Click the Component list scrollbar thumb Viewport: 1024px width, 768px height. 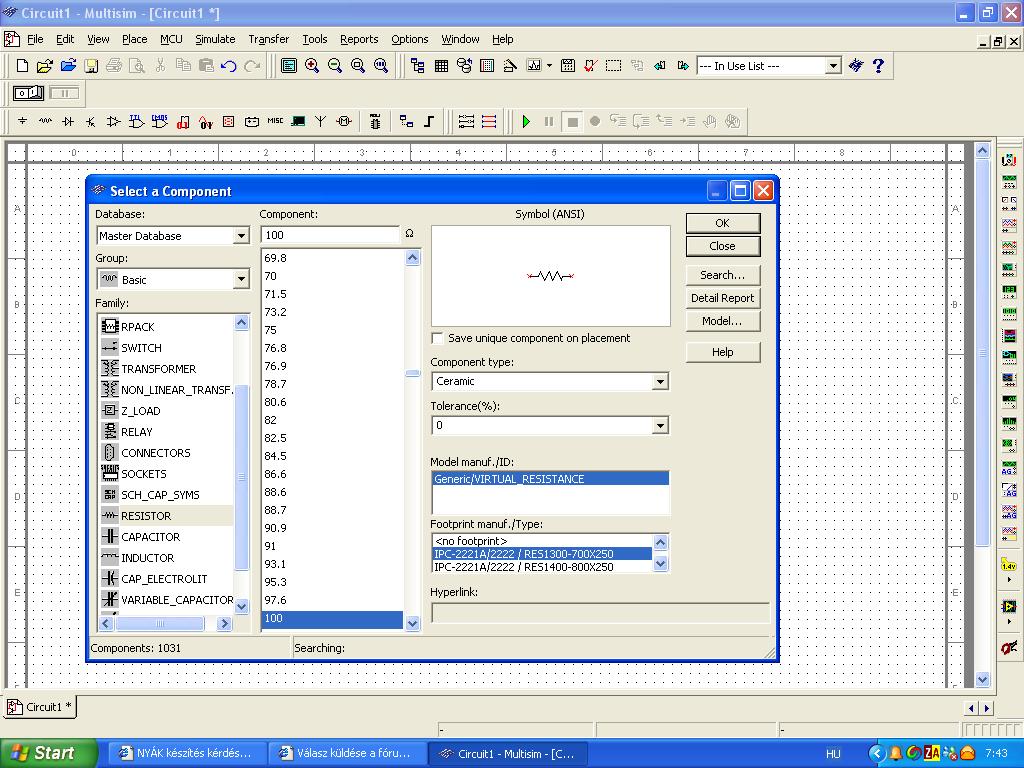click(x=412, y=374)
